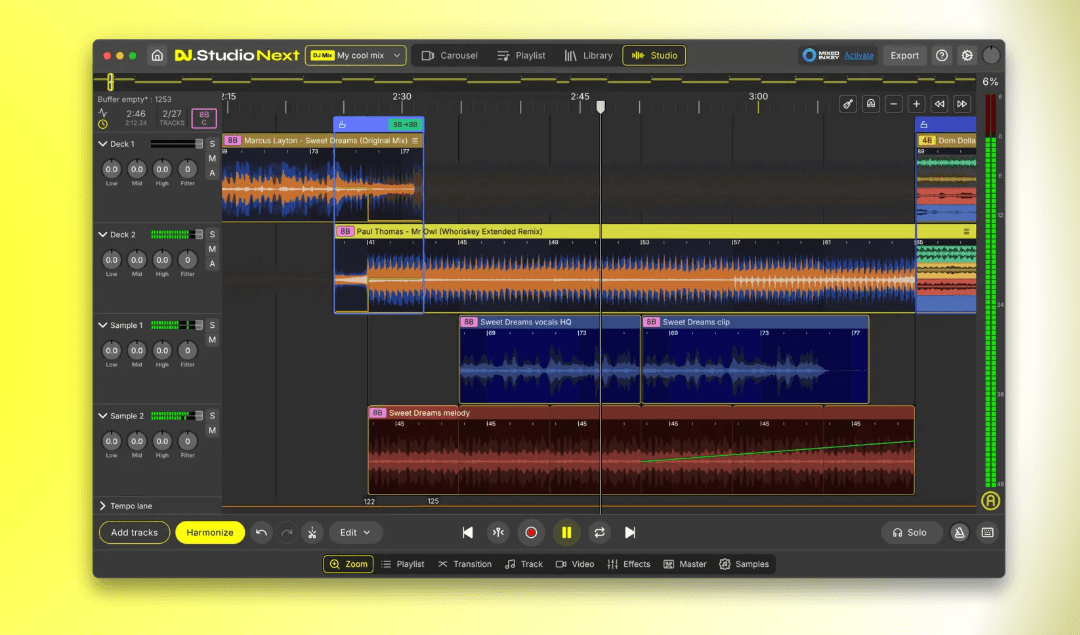The height and width of the screenshot is (635, 1080).
Task: Click the scissors cut tool icon
Action: point(312,533)
